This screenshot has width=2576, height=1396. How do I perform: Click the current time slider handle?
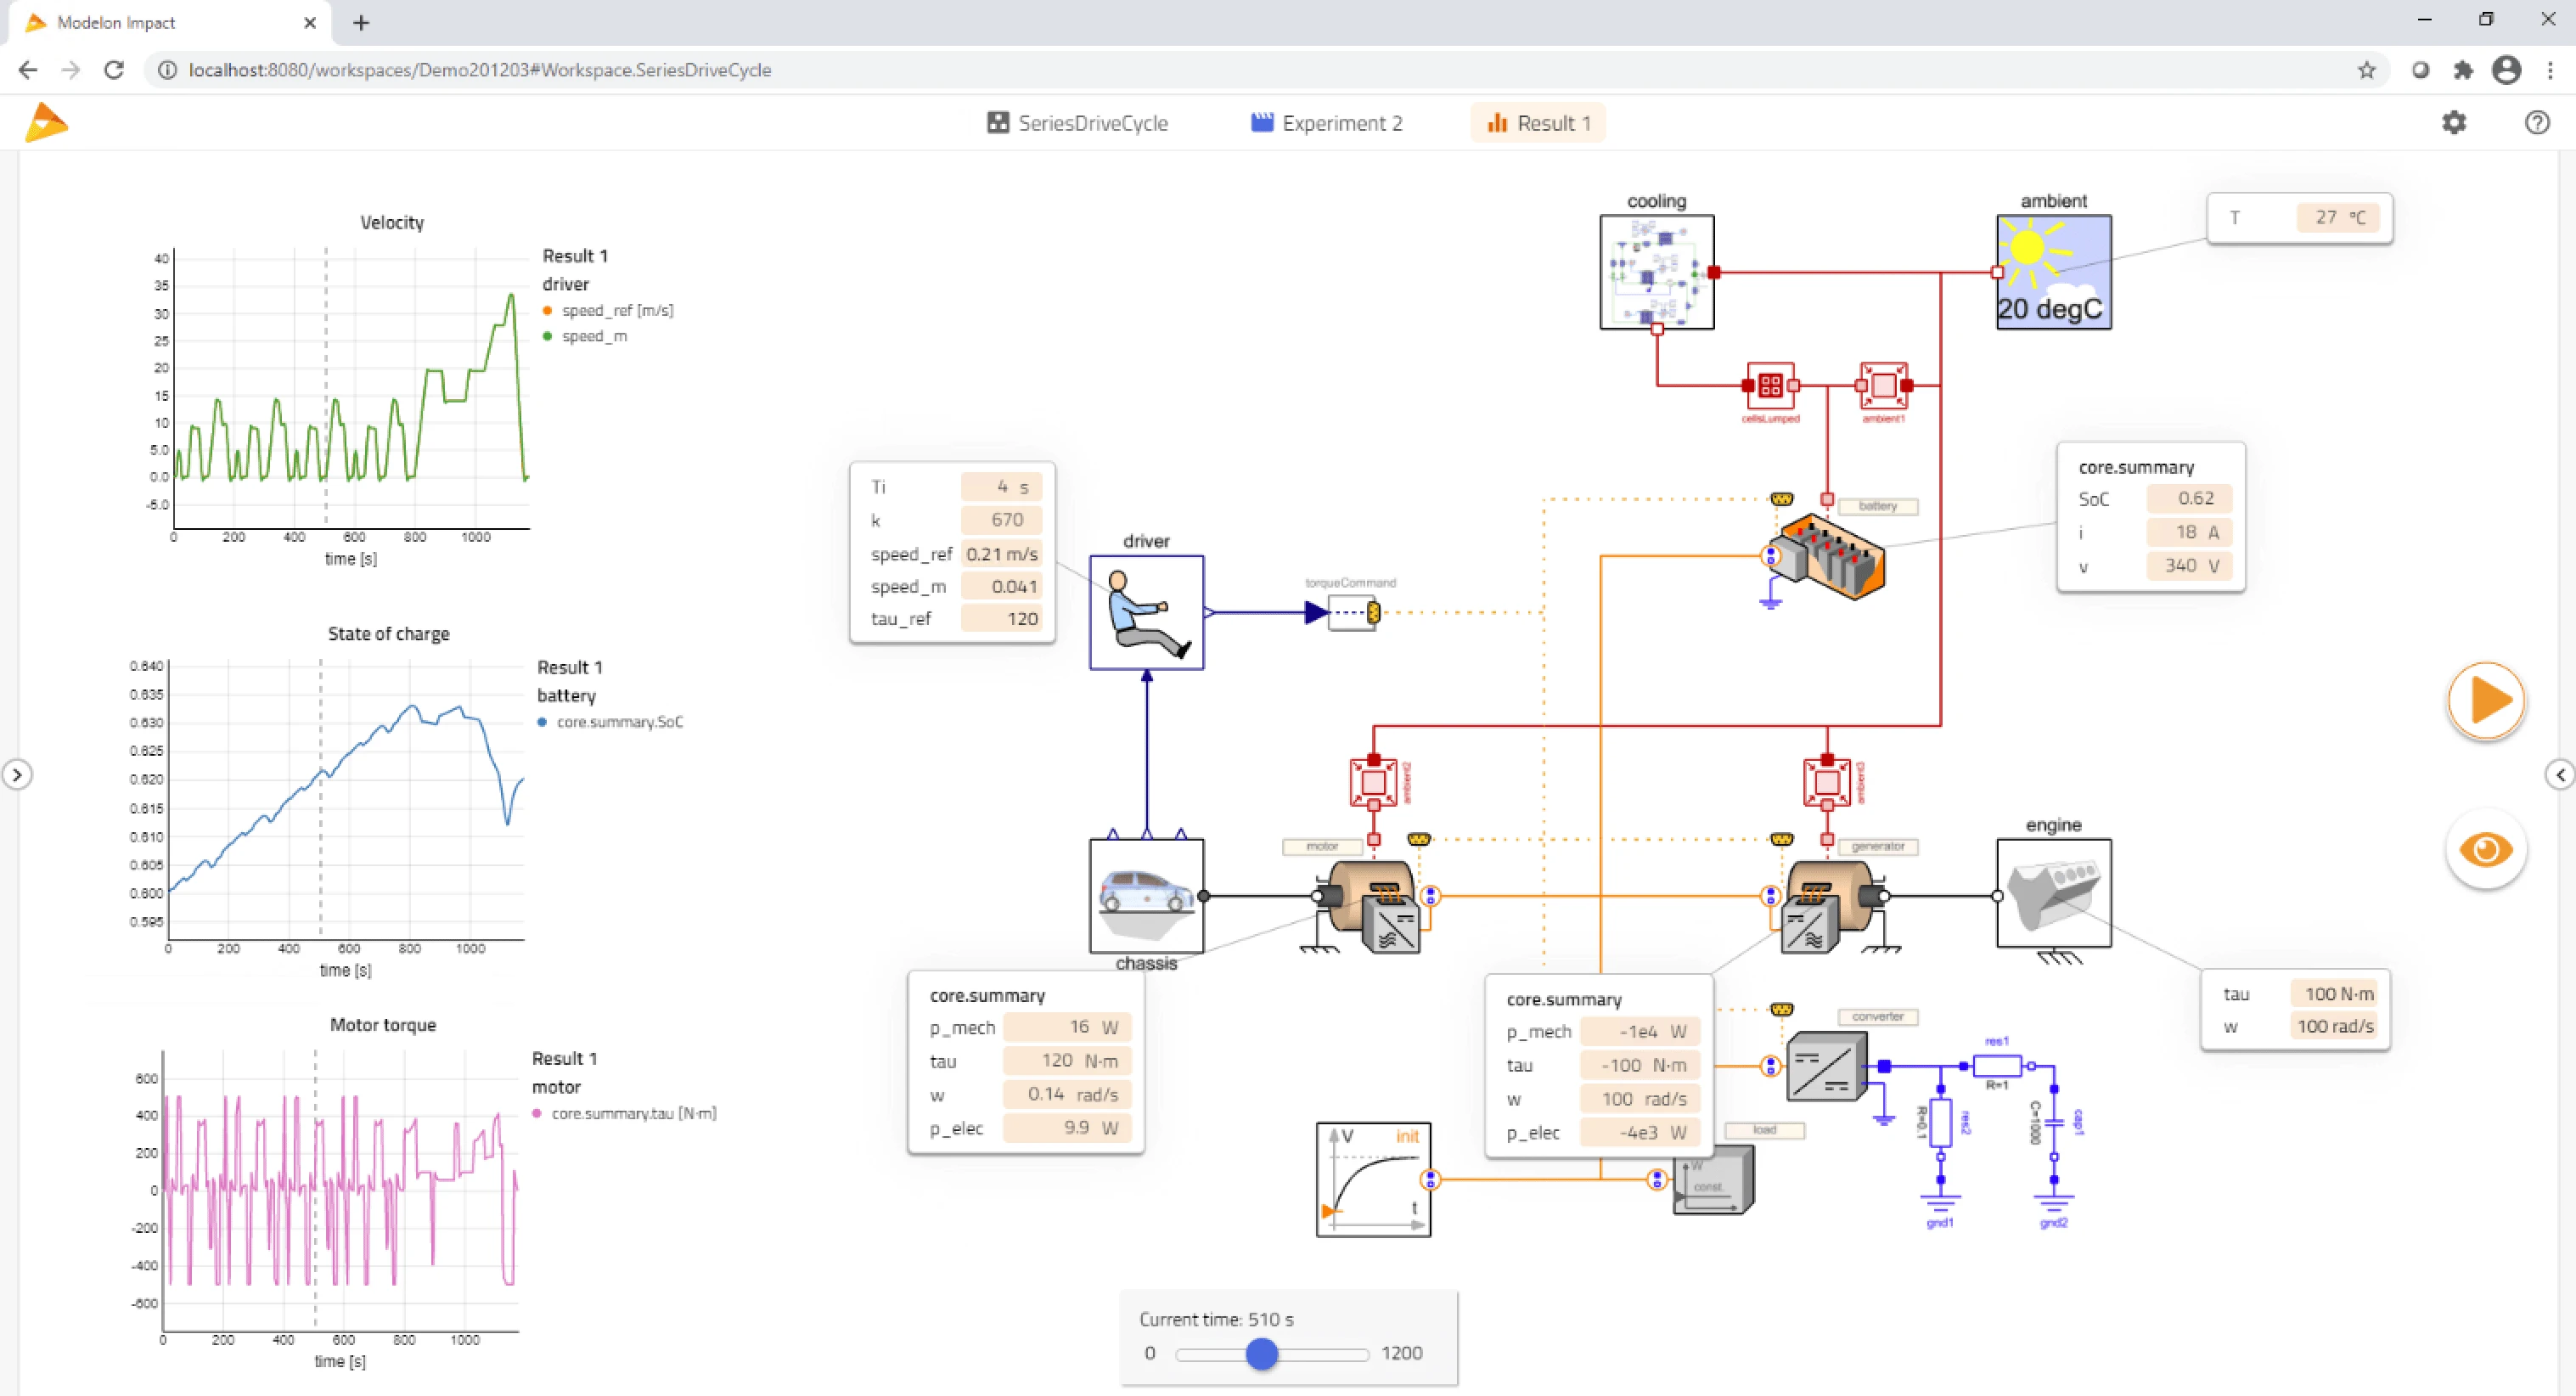pos(1262,1354)
